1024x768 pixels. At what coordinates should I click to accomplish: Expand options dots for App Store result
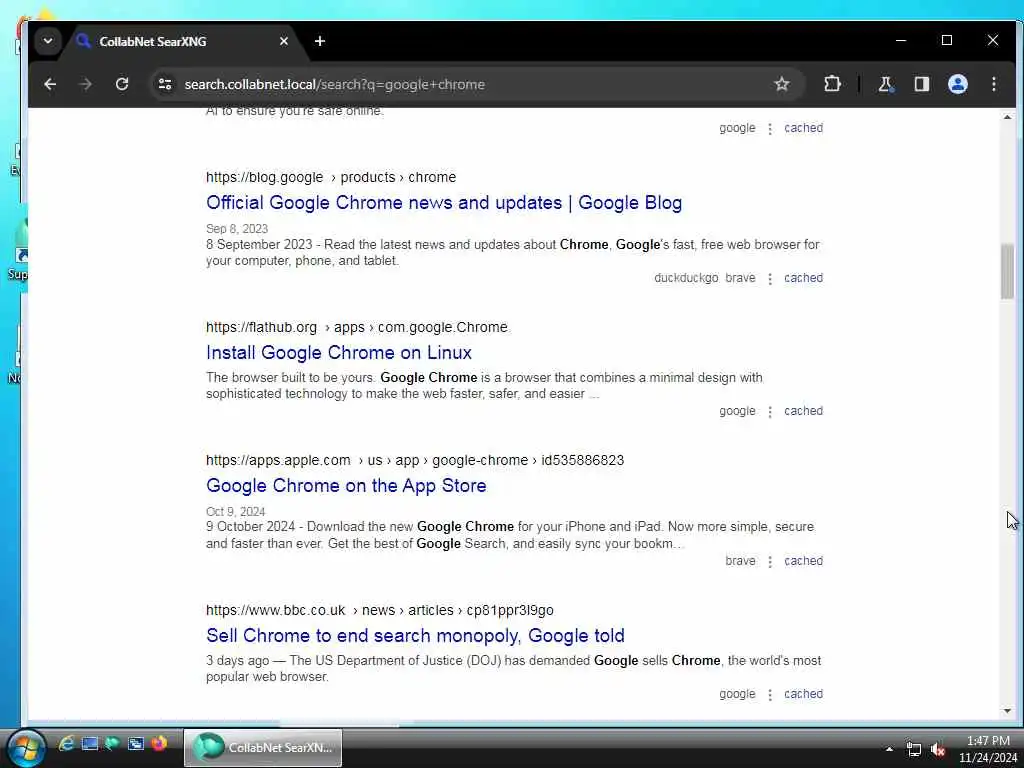click(x=770, y=562)
